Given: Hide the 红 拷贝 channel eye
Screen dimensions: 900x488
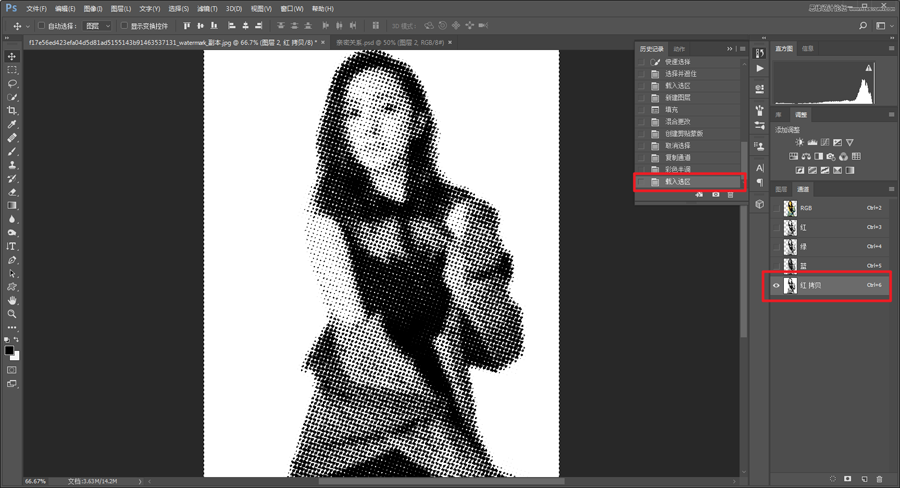Looking at the screenshot, I should (776, 286).
